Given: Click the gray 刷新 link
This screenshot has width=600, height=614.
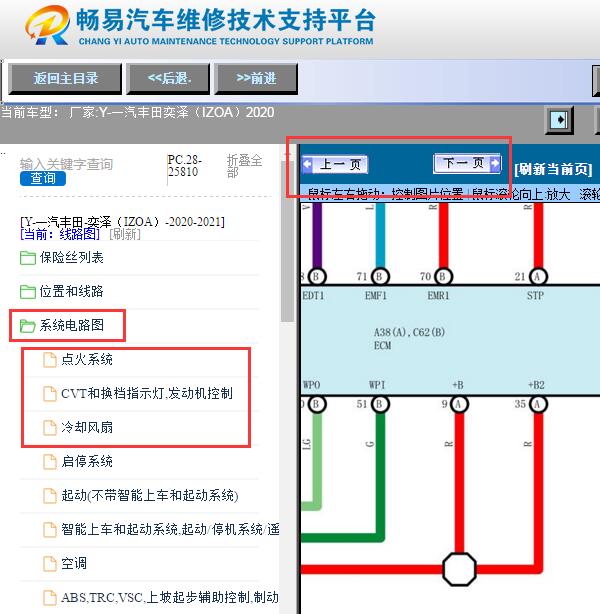Looking at the screenshot, I should pyautogui.click(x=125, y=235).
